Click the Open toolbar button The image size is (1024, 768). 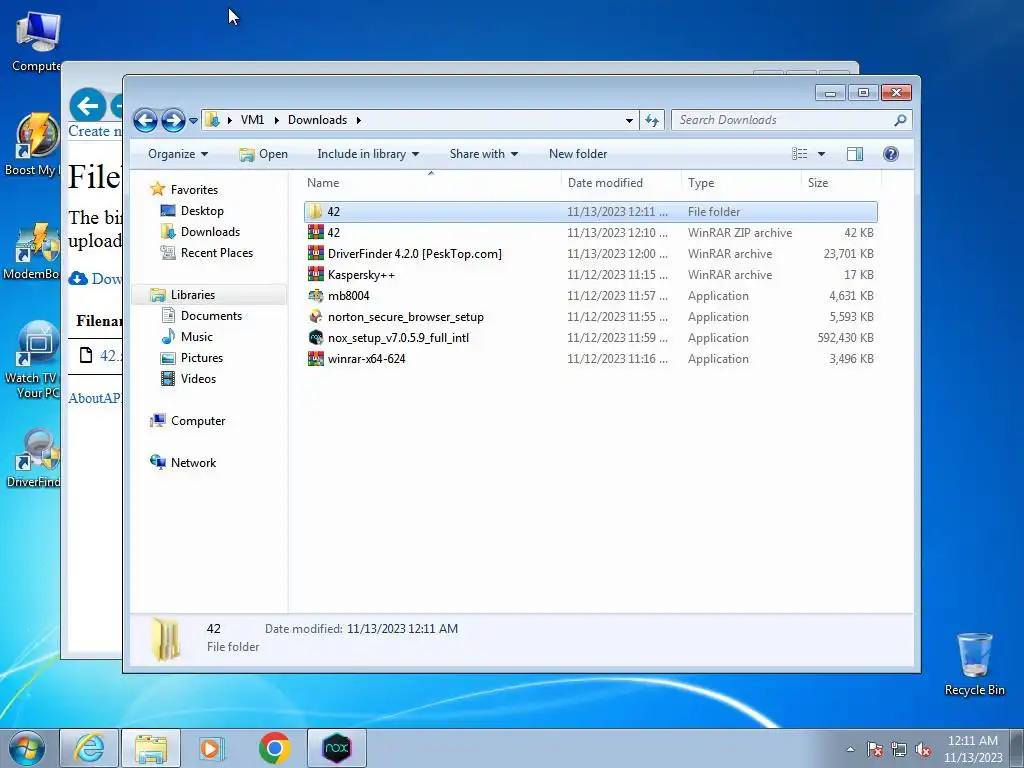click(263, 154)
